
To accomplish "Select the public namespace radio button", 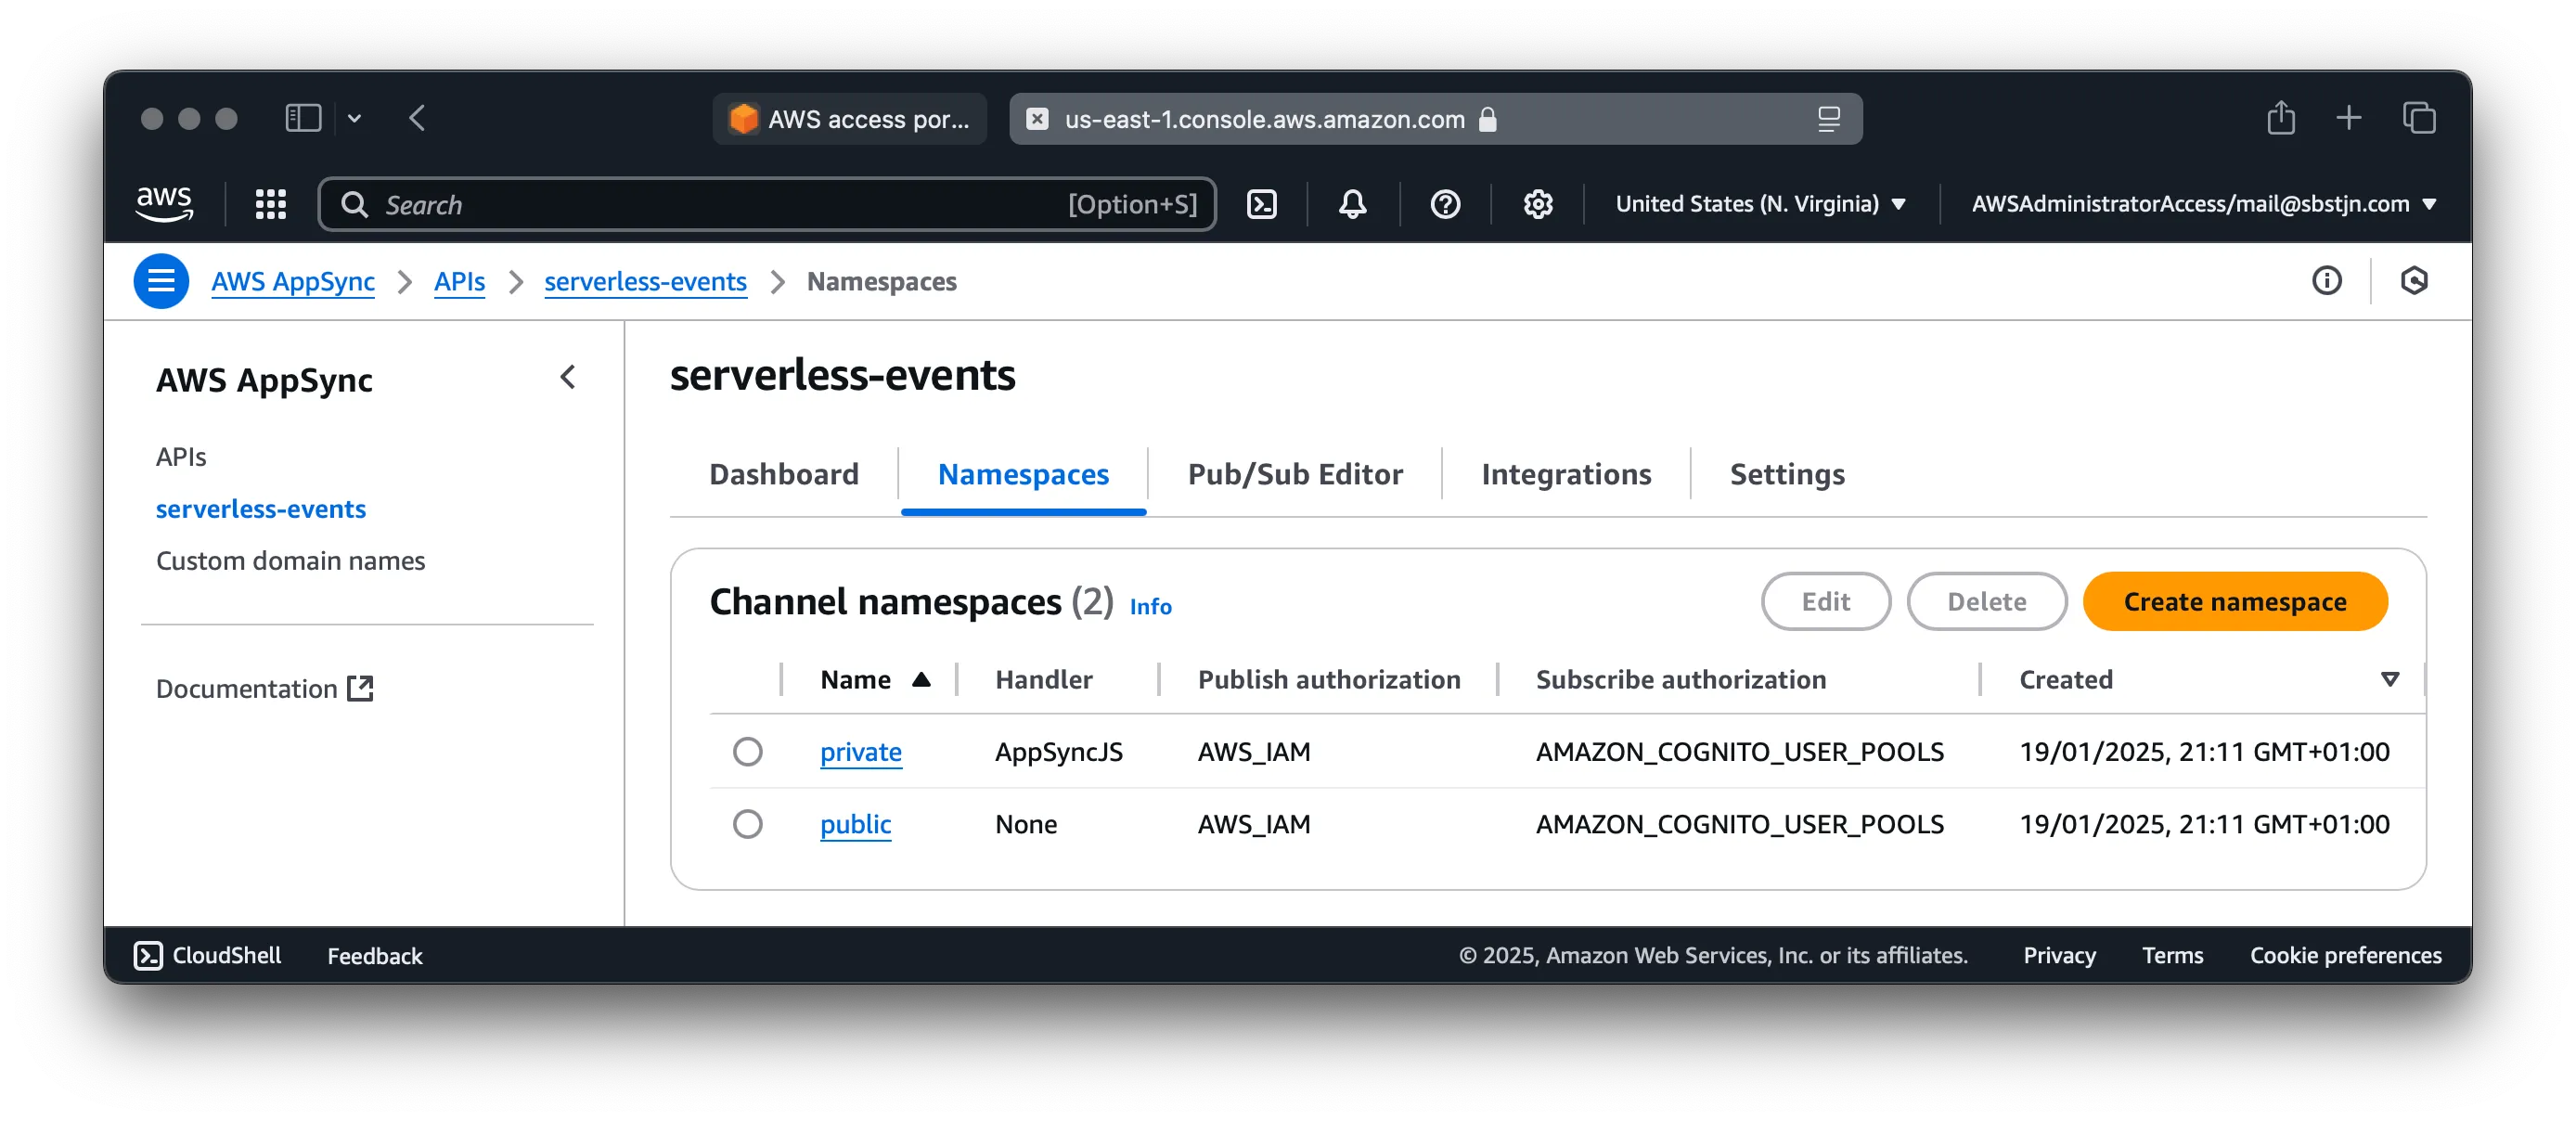I will click(x=748, y=824).
